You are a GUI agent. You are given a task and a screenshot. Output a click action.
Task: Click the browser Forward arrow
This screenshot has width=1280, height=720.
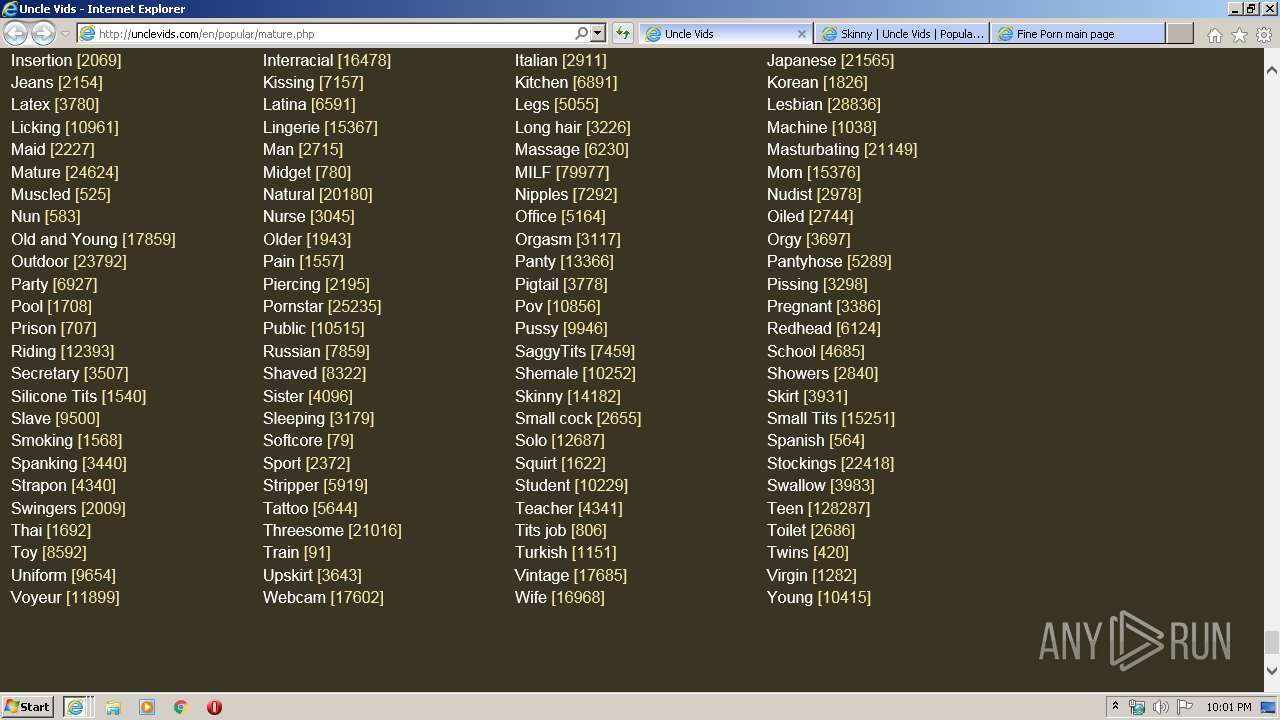pos(43,34)
